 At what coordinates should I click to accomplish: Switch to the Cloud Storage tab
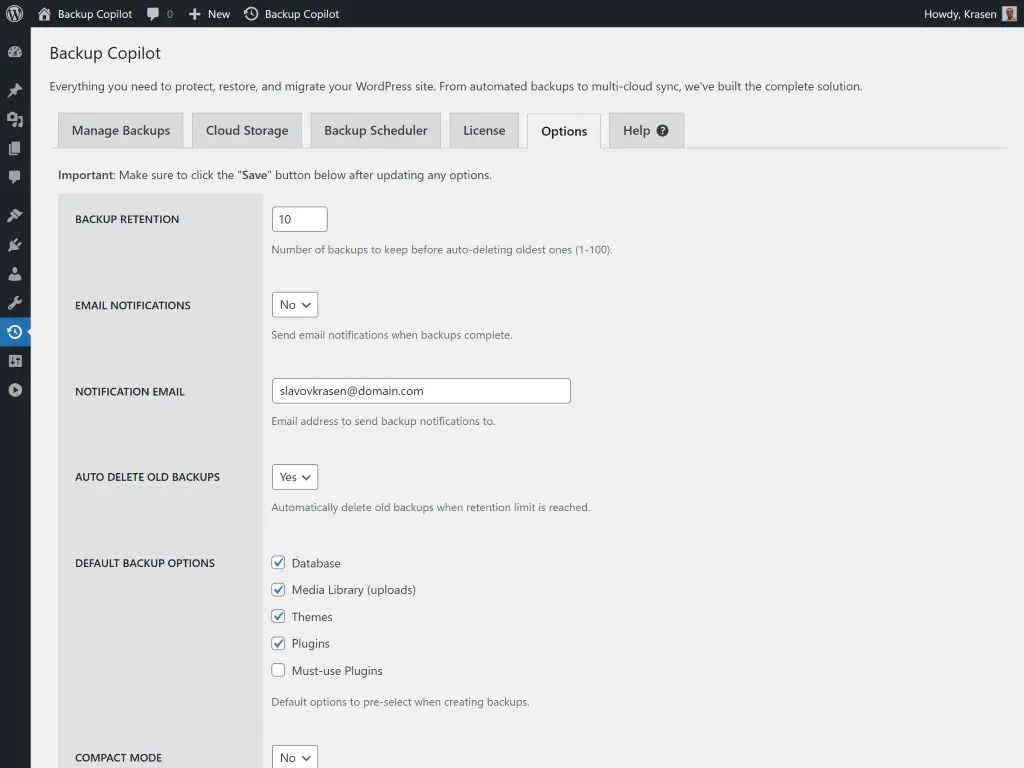click(x=246, y=130)
